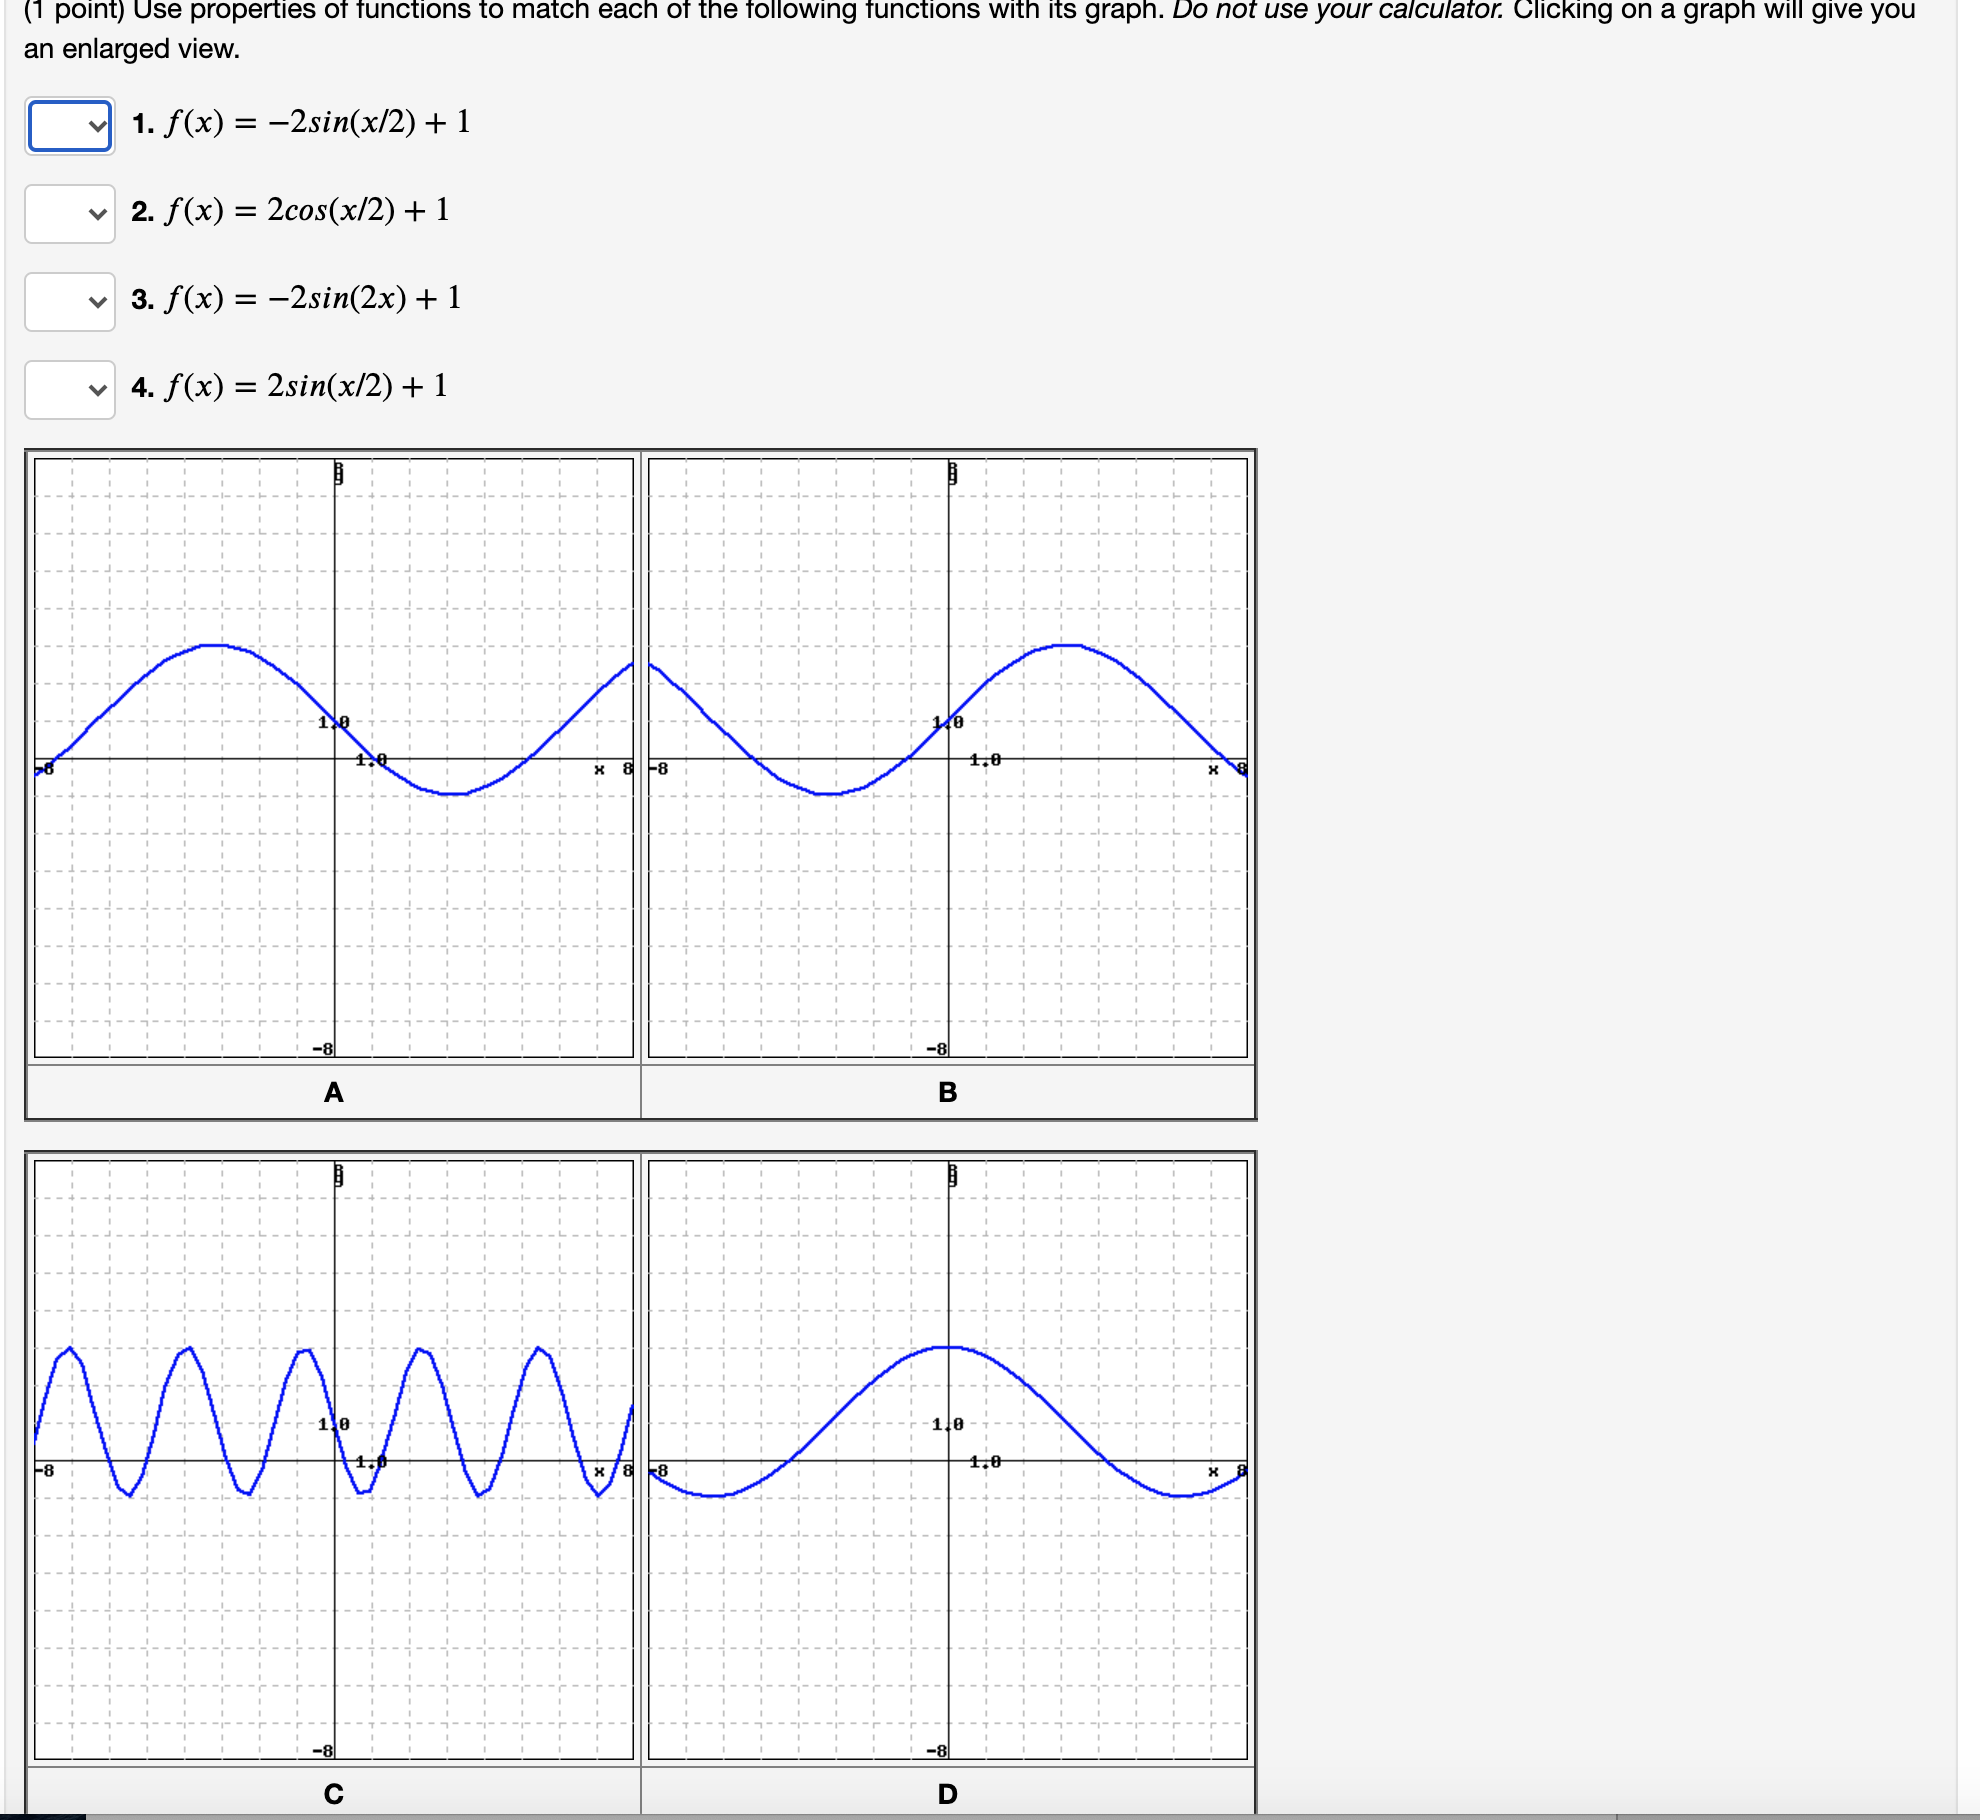The width and height of the screenshot is (1980, 1820).
Task: Expand the selector beside f(x) = -2sin(2x)+1
Action: (68, 303)
